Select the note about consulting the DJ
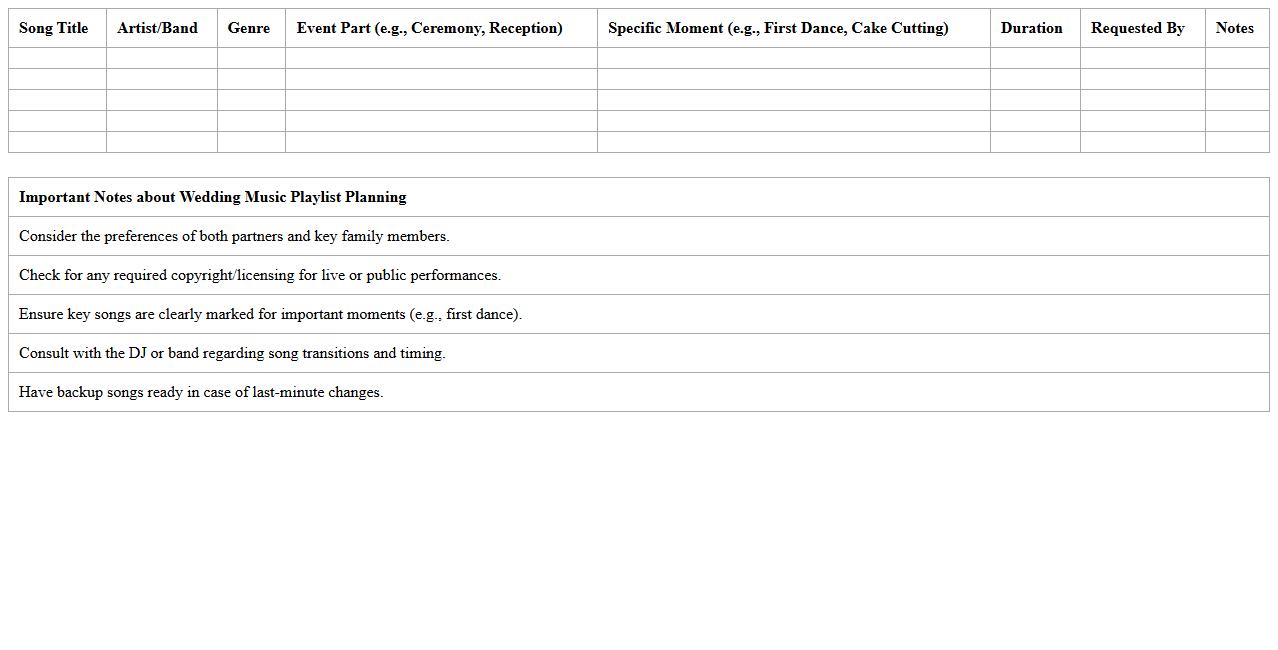 click(232, 353)
